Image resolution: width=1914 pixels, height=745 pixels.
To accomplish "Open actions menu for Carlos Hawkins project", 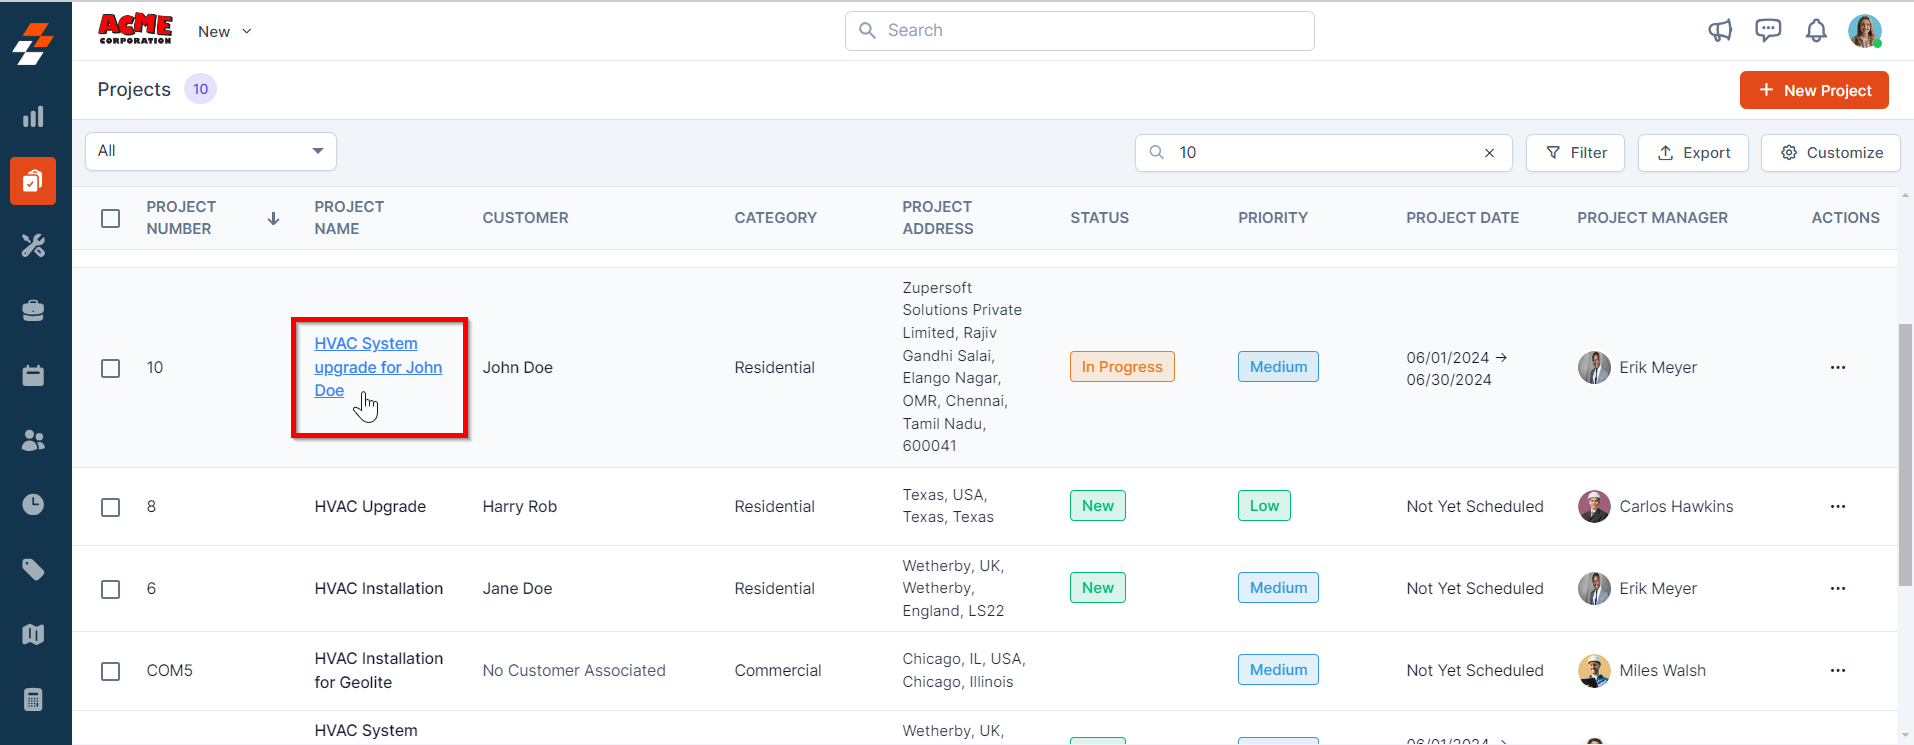I will [x=1837, y=507].
